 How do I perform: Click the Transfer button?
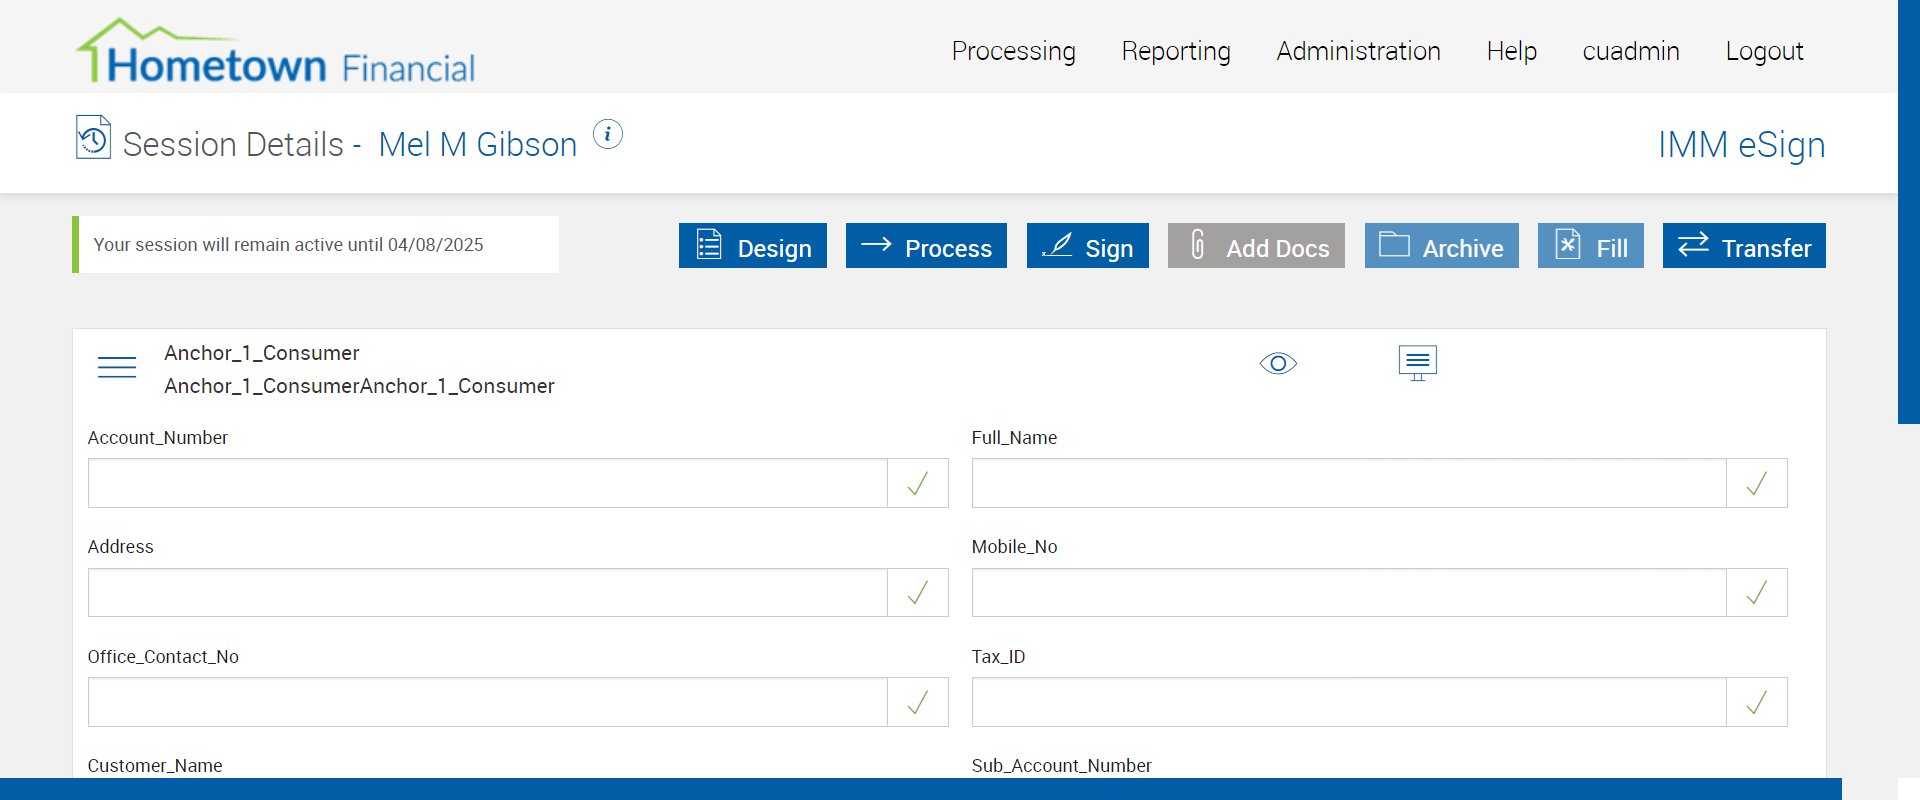1744,246
